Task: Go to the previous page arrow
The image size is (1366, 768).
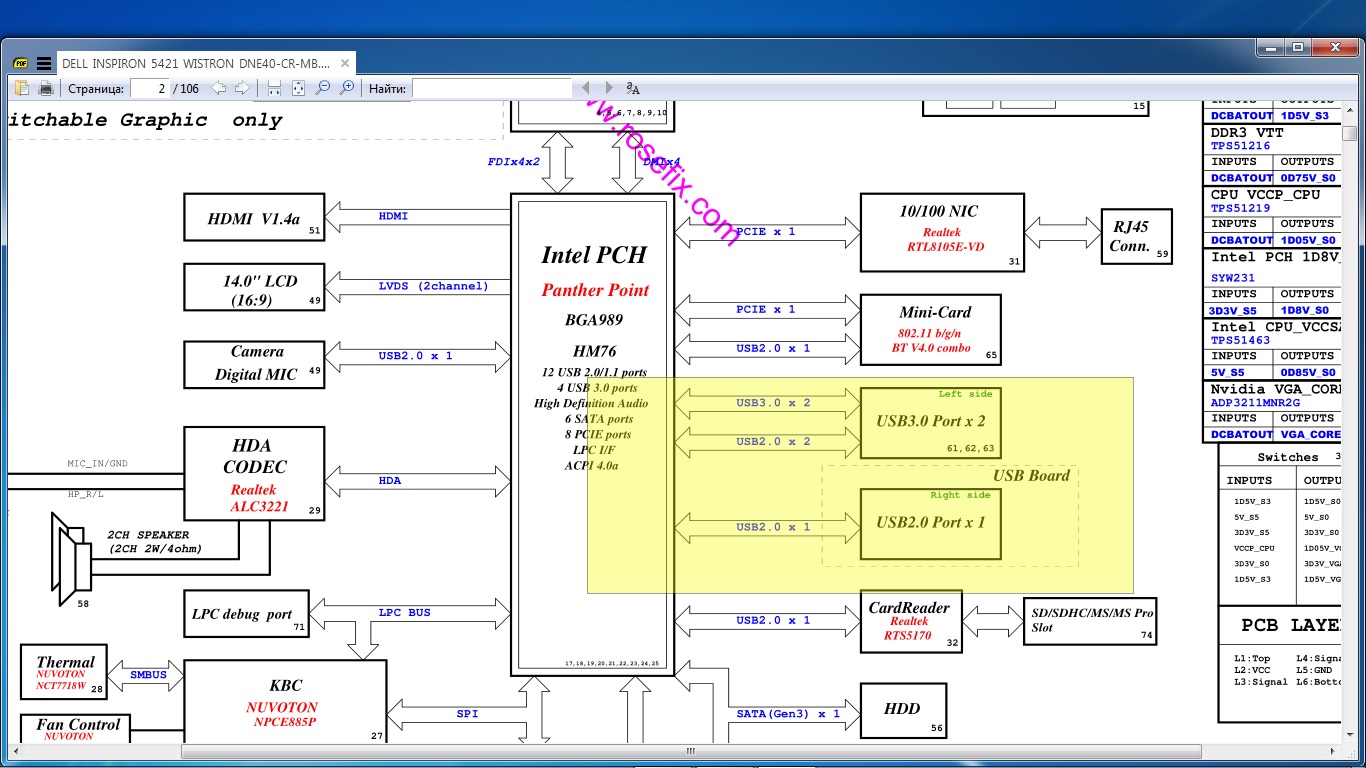Action: [218, 88]
